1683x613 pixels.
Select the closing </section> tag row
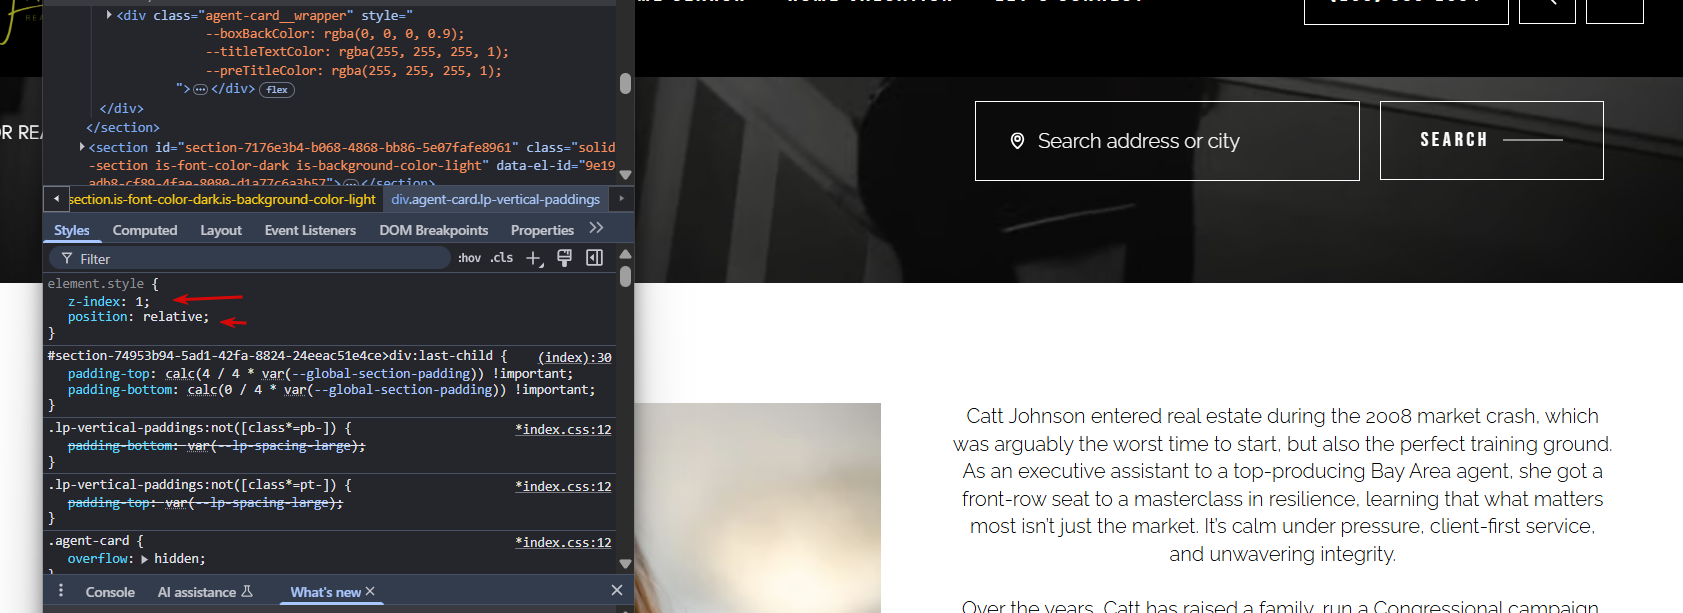(123, 128)
